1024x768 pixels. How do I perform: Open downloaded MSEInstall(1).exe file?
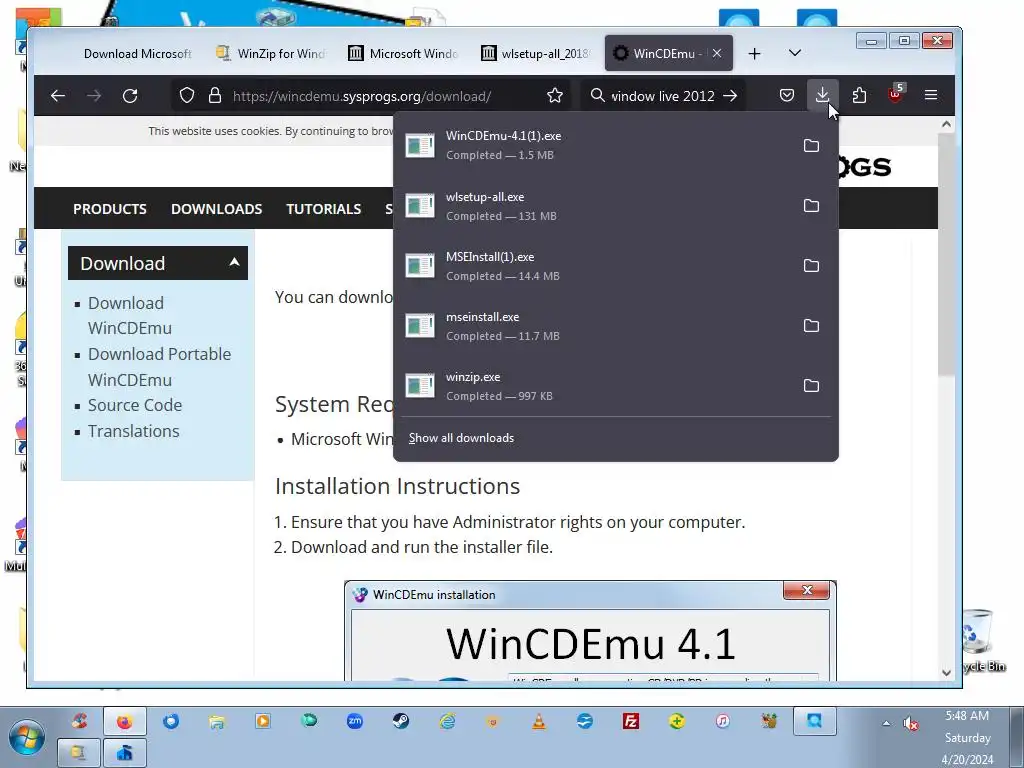click(594, 266)
